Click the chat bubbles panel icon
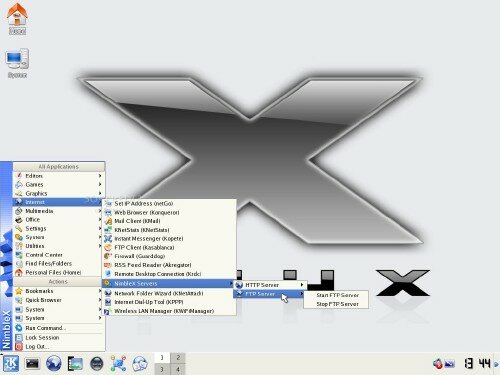Image resolution: width=500 pixels, height=375 pixels. click(x=140, y=363)
